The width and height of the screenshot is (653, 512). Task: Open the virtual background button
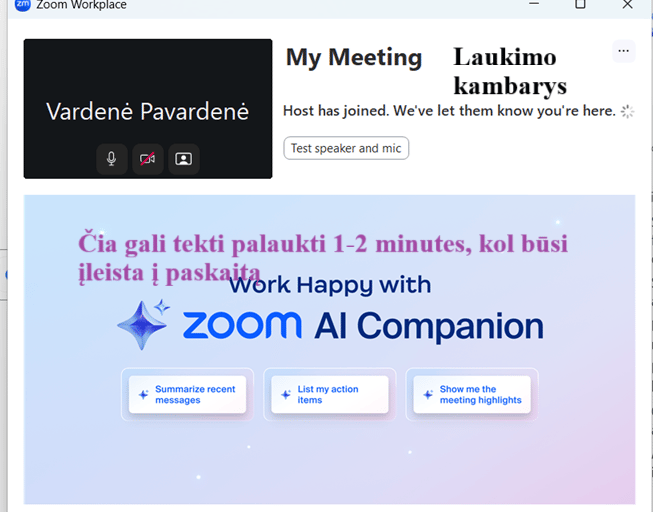pyautogui.click(x=184, y=159)
